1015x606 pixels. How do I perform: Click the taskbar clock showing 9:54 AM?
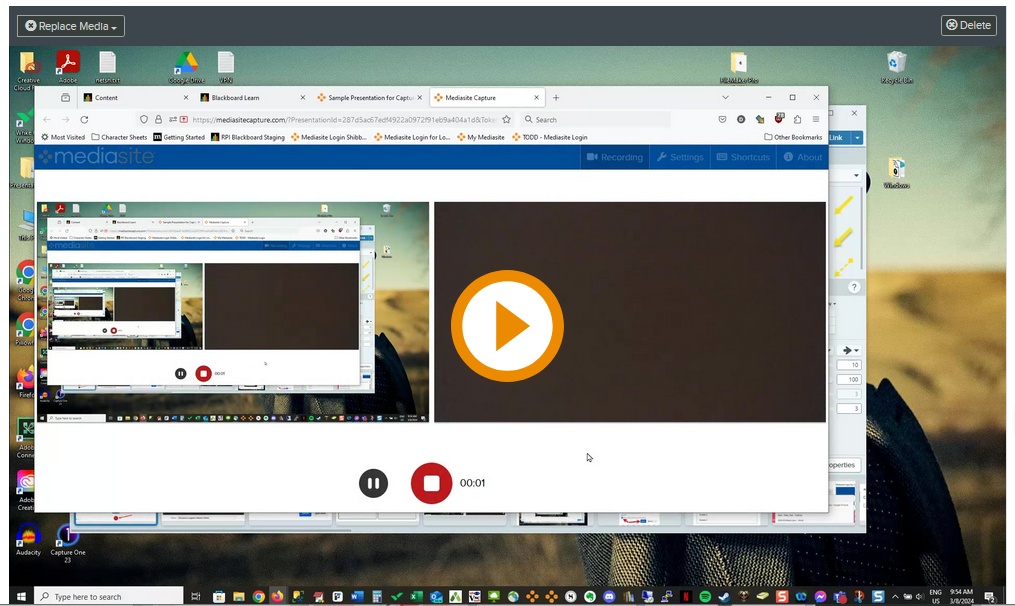(962, 596)
